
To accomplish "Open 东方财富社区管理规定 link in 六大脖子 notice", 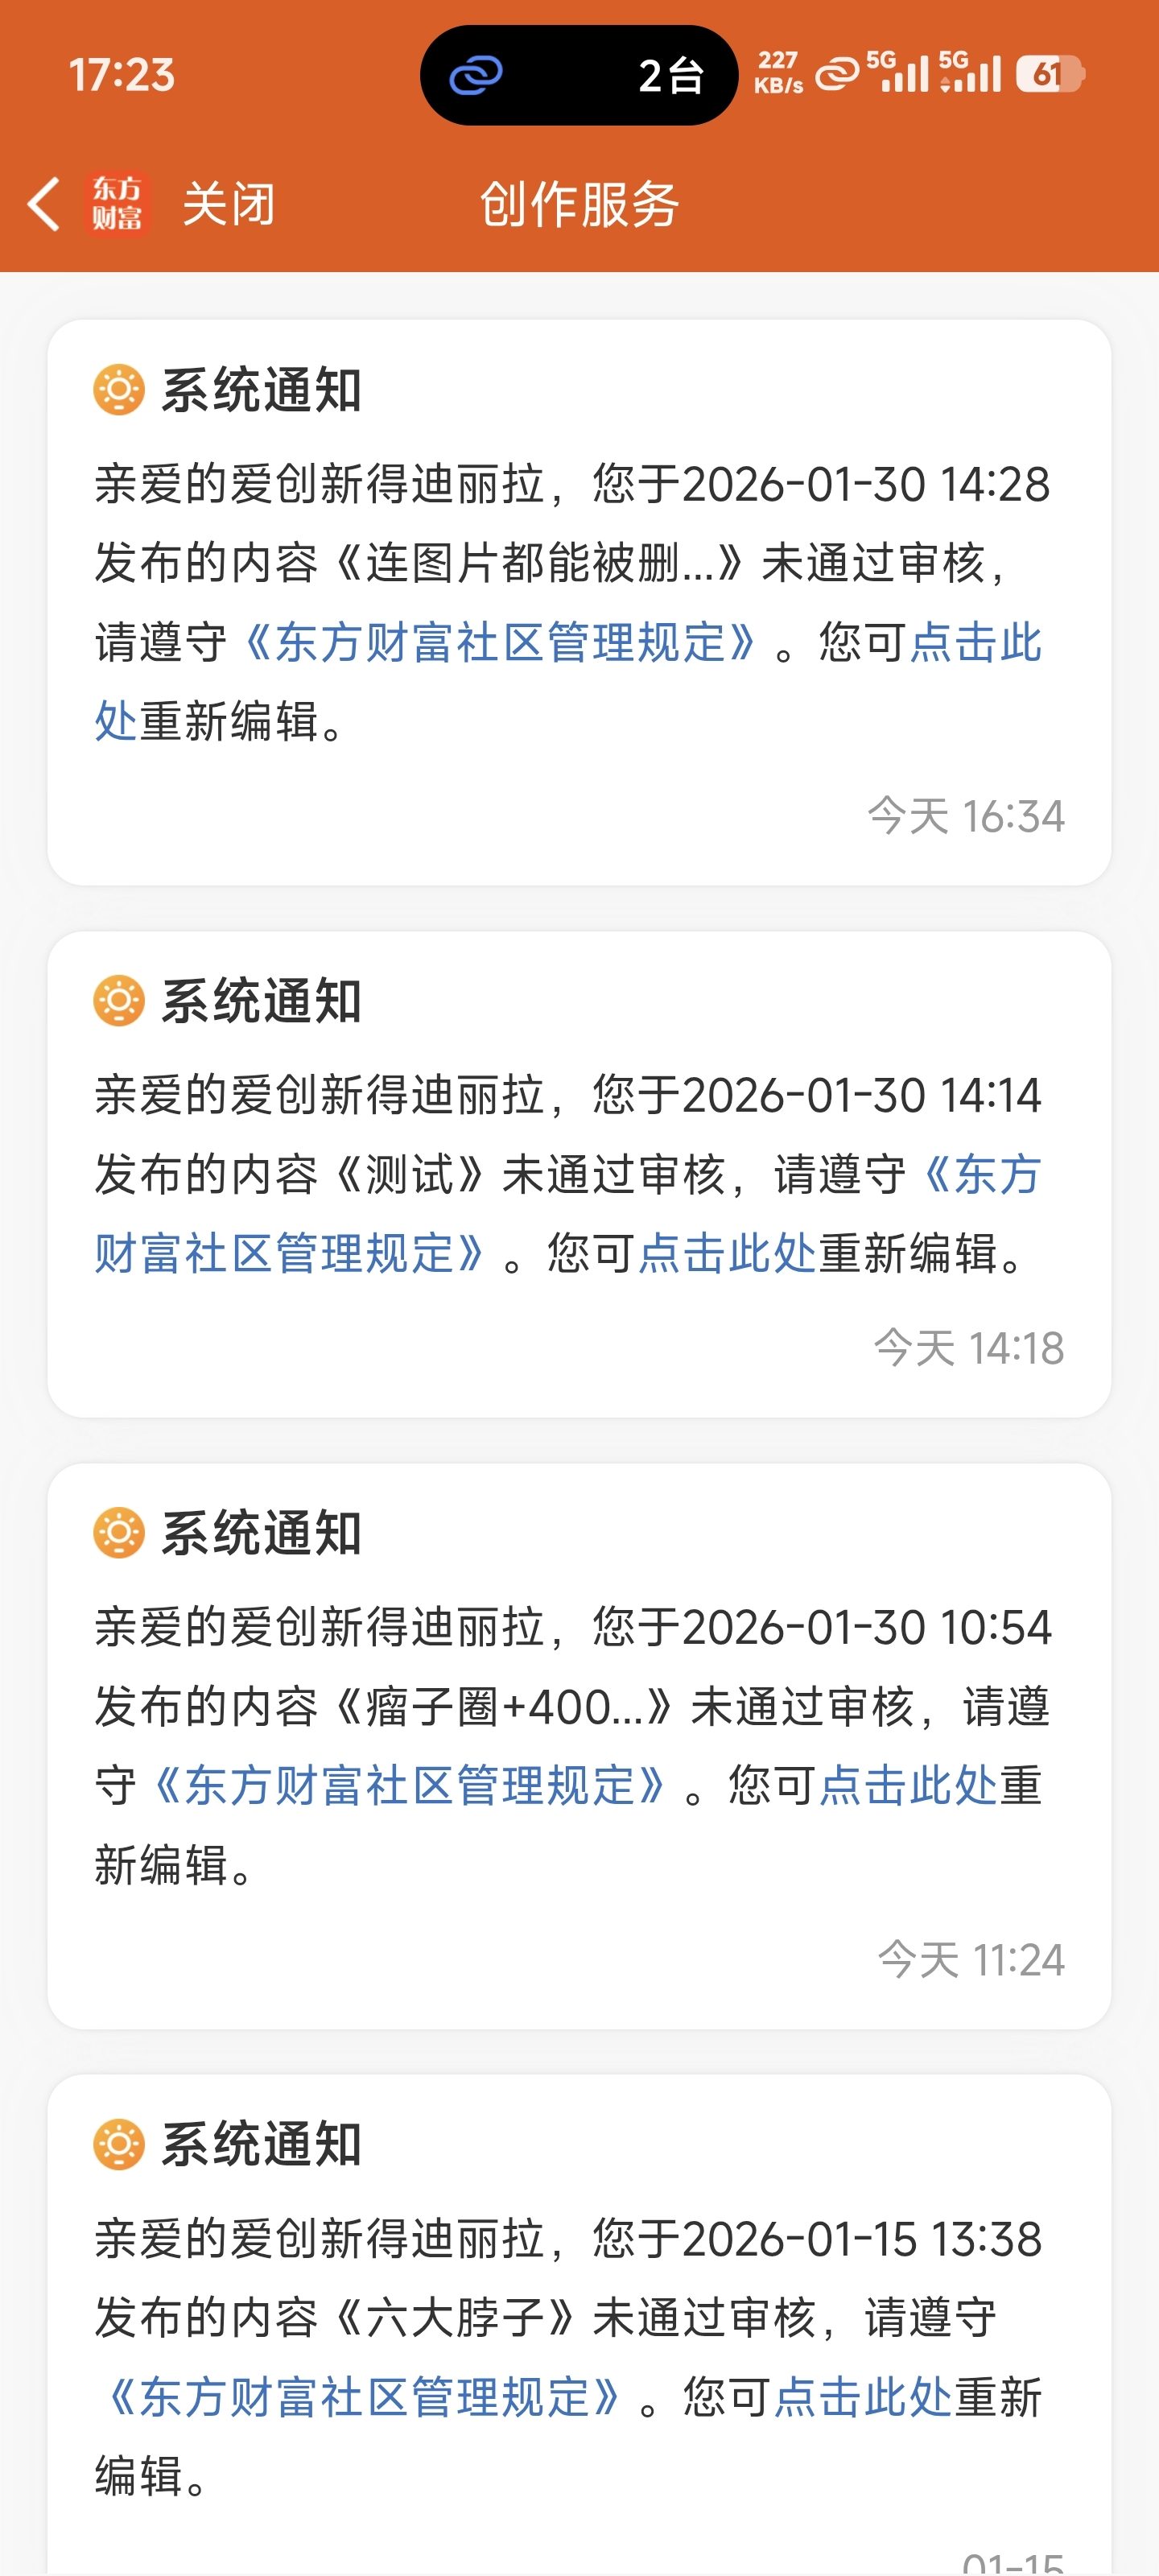I will 364,2397.
